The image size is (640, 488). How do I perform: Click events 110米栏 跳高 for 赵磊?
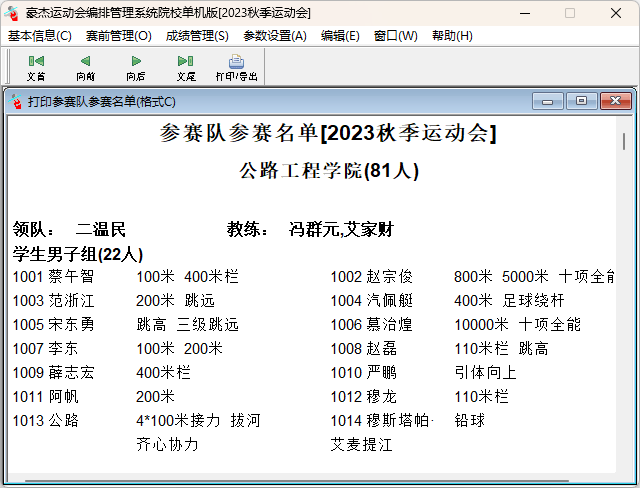[501, 349]
